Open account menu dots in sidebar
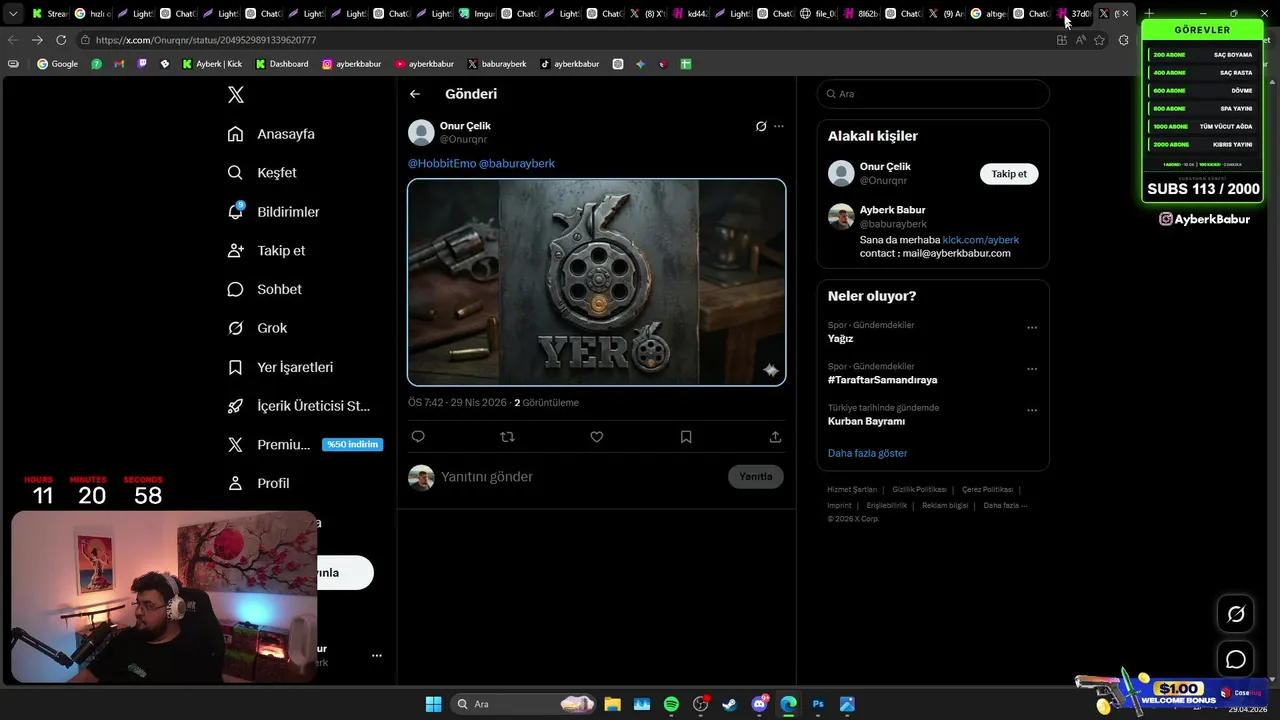Screen dimensions: 1280x720 377,656
